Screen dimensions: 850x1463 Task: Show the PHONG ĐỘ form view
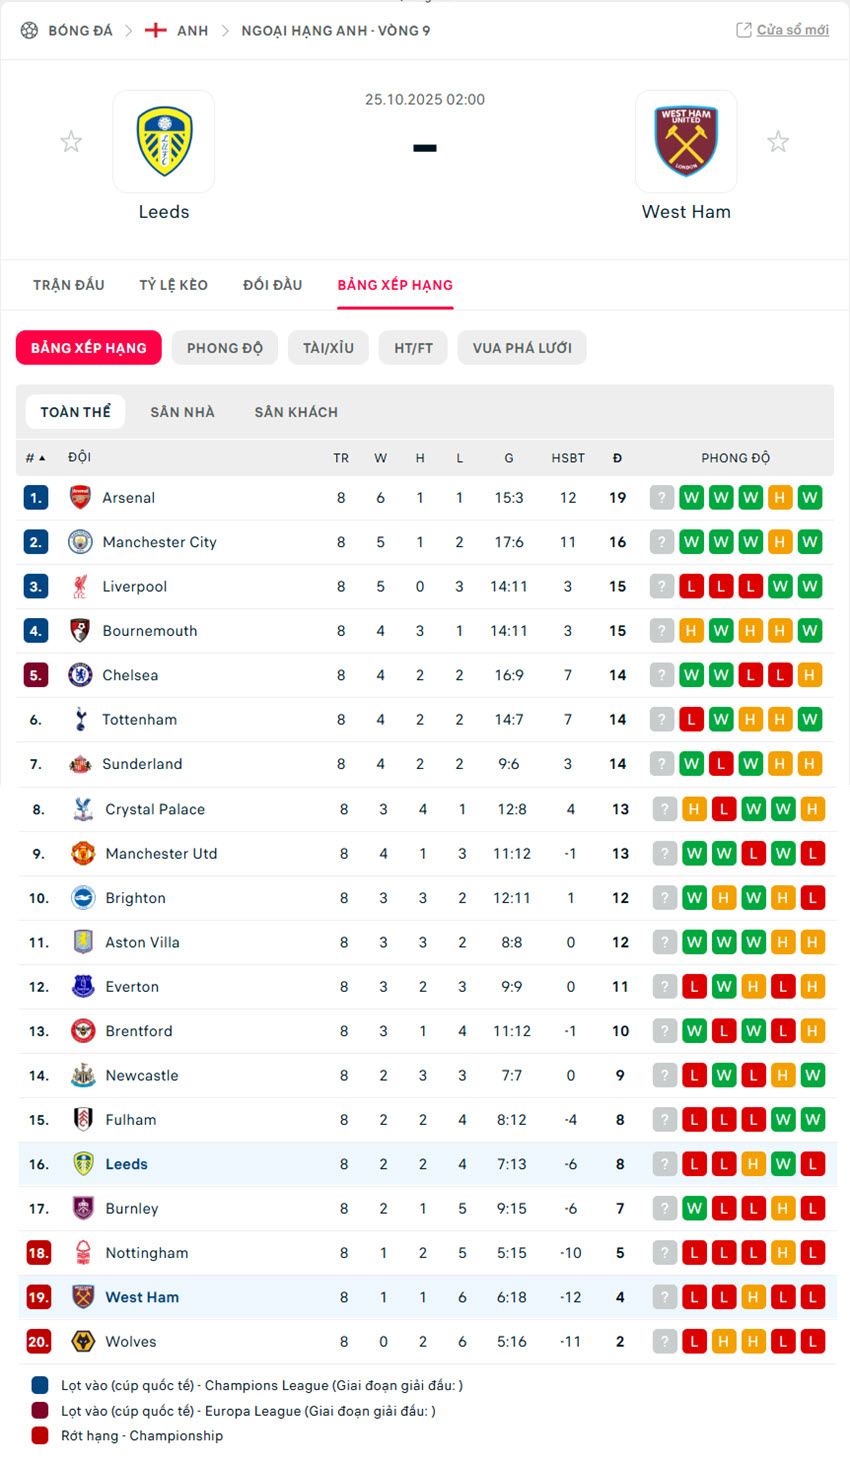click(224, 348)
